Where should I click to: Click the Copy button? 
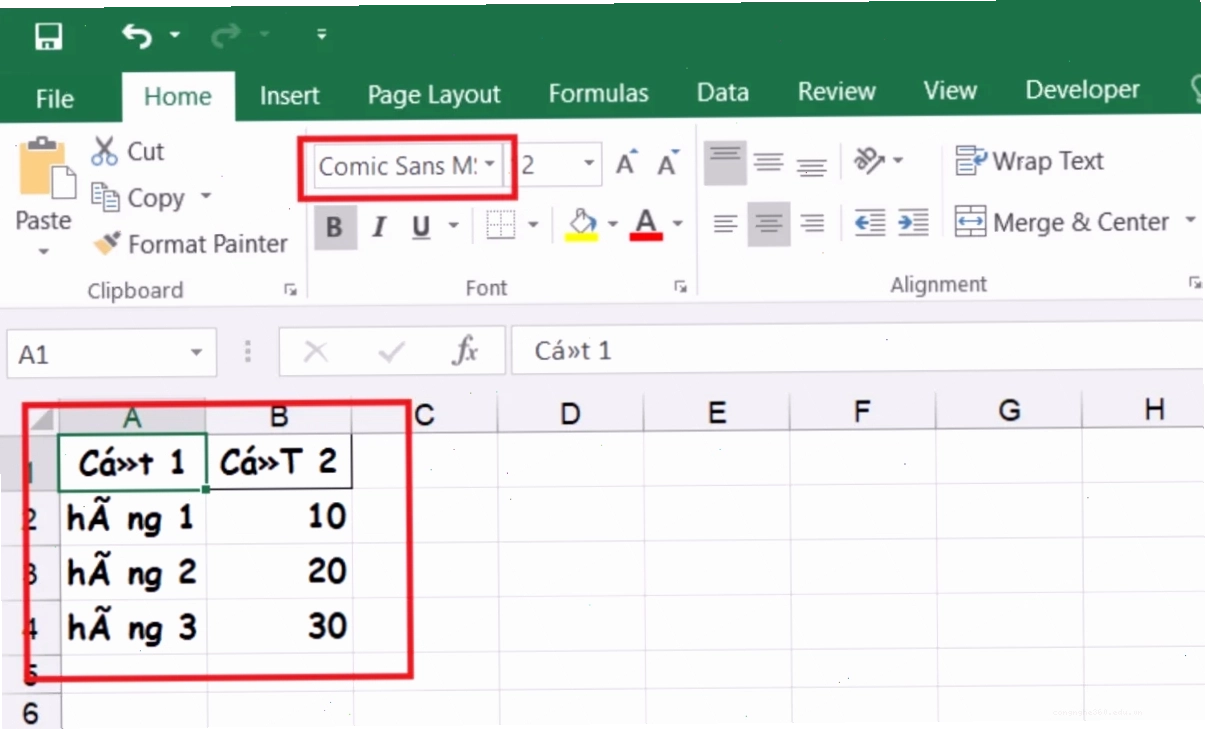139,198
